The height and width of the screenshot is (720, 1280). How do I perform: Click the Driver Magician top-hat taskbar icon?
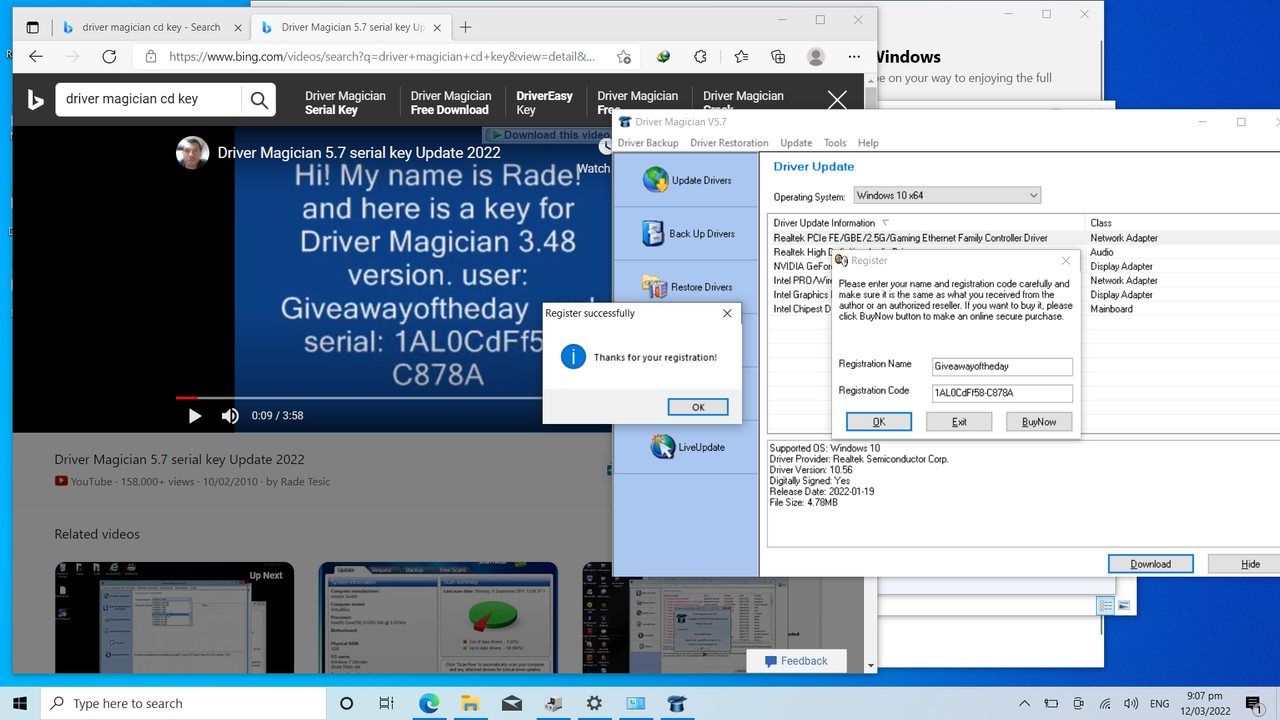pyautogui.click(x=677, y=703)
